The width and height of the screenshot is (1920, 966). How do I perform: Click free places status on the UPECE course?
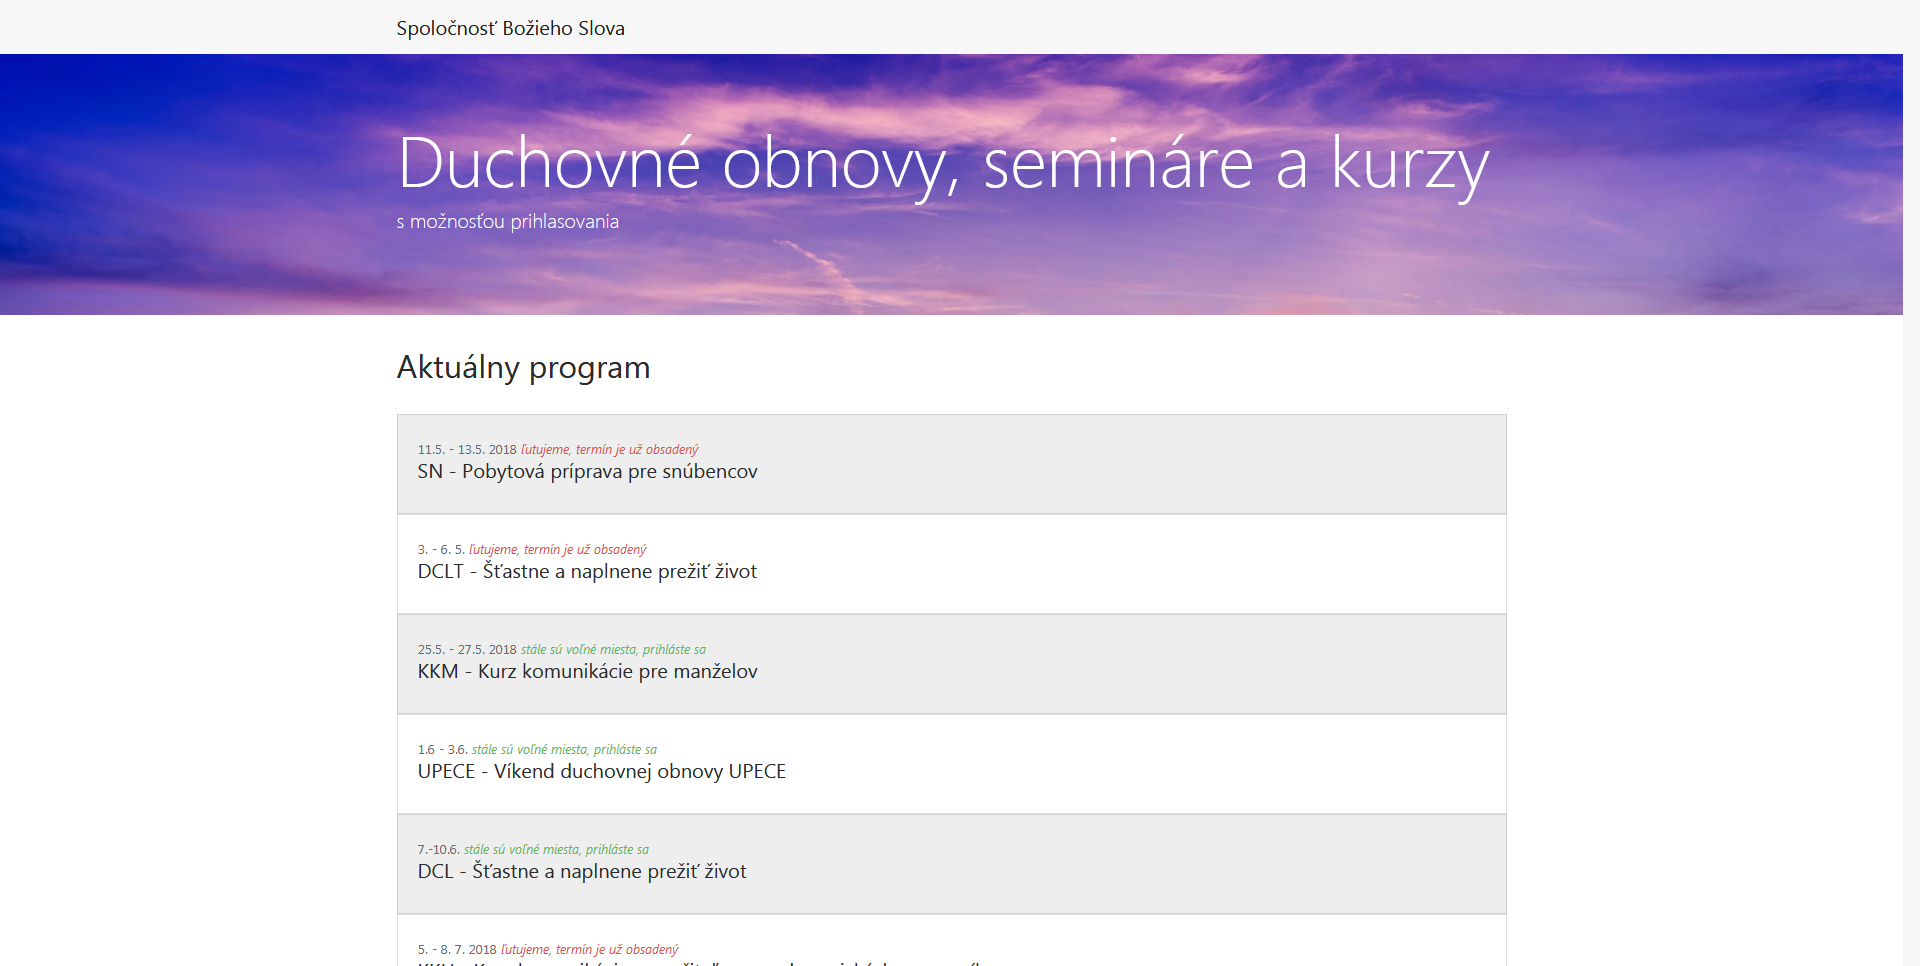tap(564, 750)
